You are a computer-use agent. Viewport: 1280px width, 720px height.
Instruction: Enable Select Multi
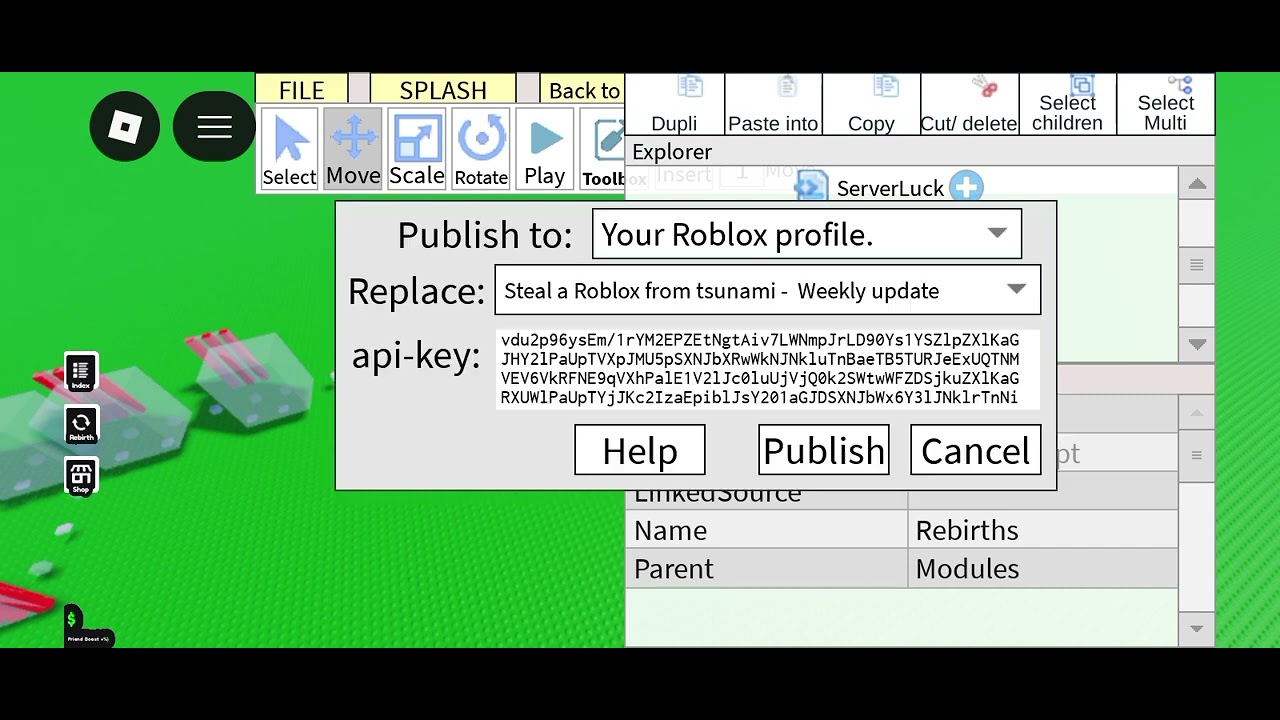(x=1165, y=105)
